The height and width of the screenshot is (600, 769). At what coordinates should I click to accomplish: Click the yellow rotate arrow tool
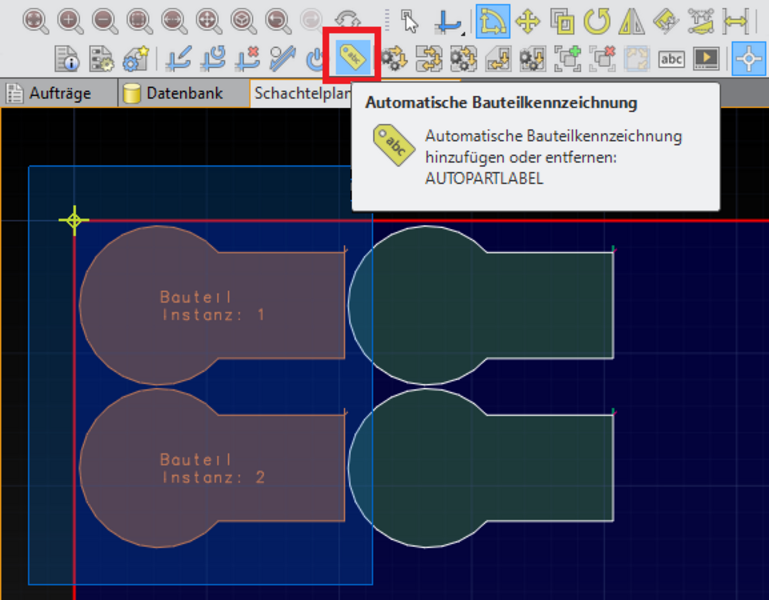click(x=597, y=20)
